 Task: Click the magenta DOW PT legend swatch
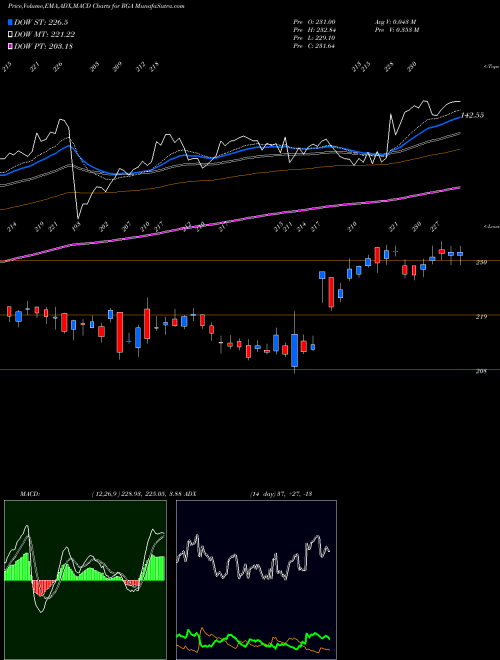point(10,46)
